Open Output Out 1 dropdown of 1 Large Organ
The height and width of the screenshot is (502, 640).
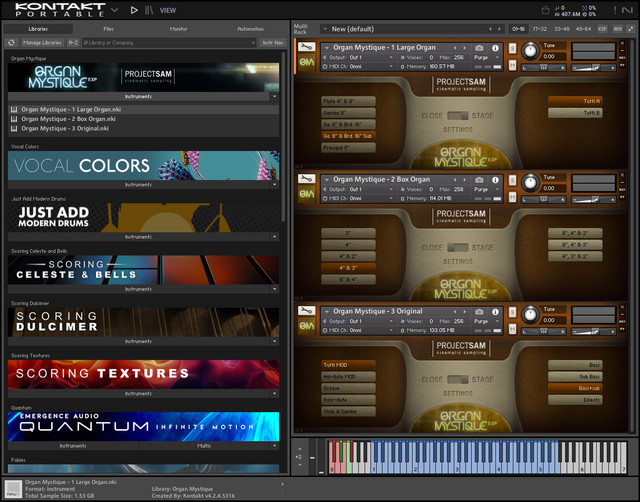tap(391, 58)
